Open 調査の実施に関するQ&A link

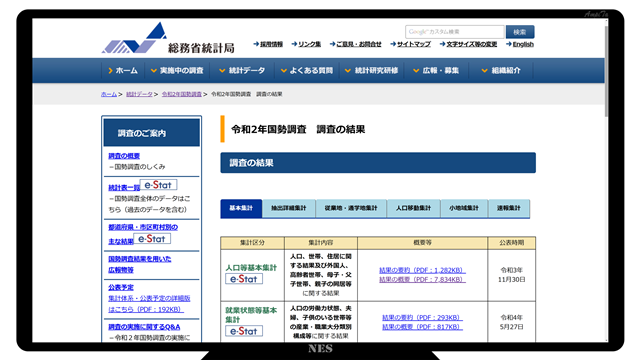pos(144,327)
